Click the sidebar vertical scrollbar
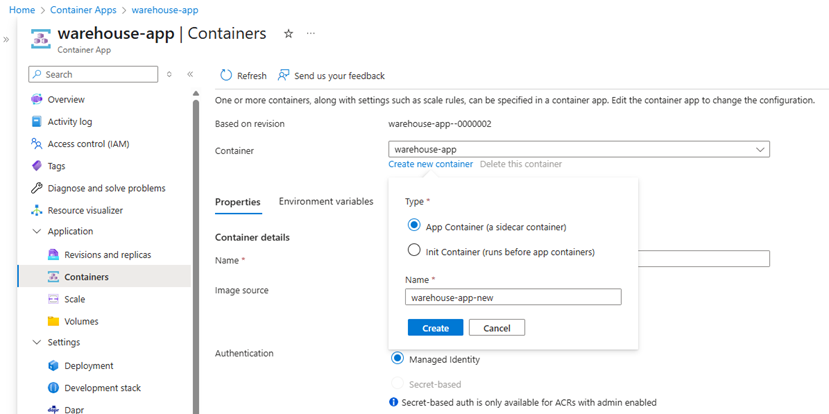This screenshot has width=829, height=414. pos(196,254)
